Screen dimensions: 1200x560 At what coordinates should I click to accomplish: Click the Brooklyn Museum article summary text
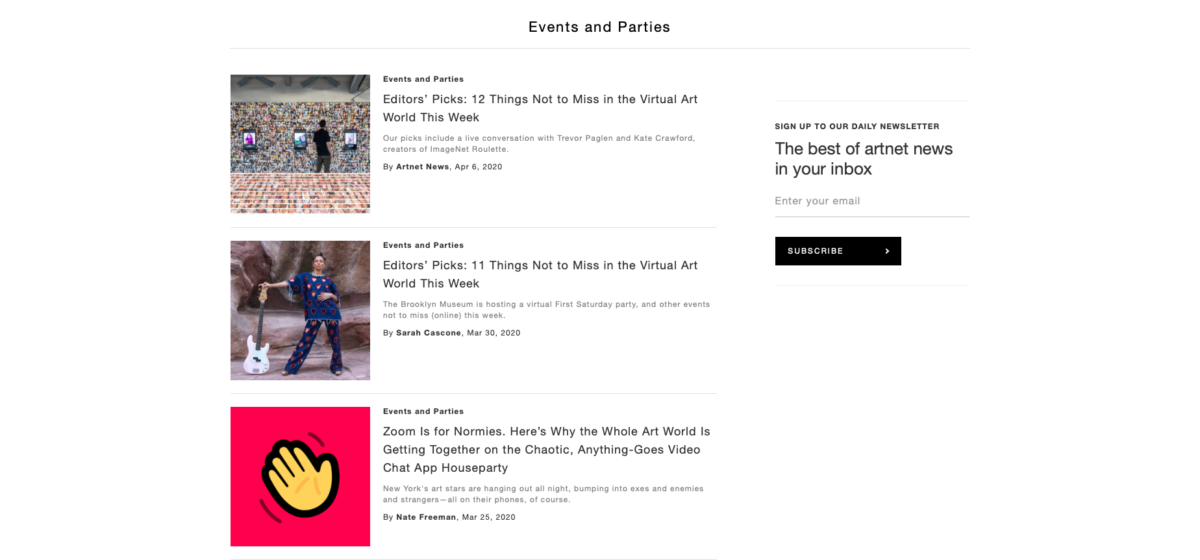pyautogui.click(x=546, y=309)
